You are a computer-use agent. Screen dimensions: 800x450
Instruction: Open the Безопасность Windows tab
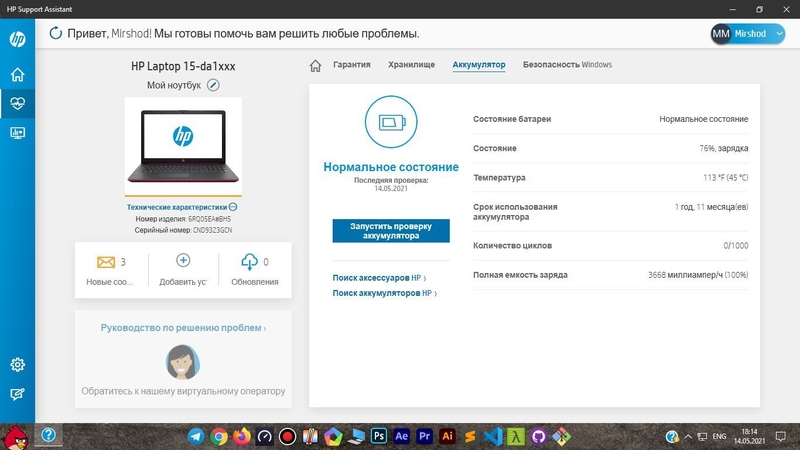567,65
